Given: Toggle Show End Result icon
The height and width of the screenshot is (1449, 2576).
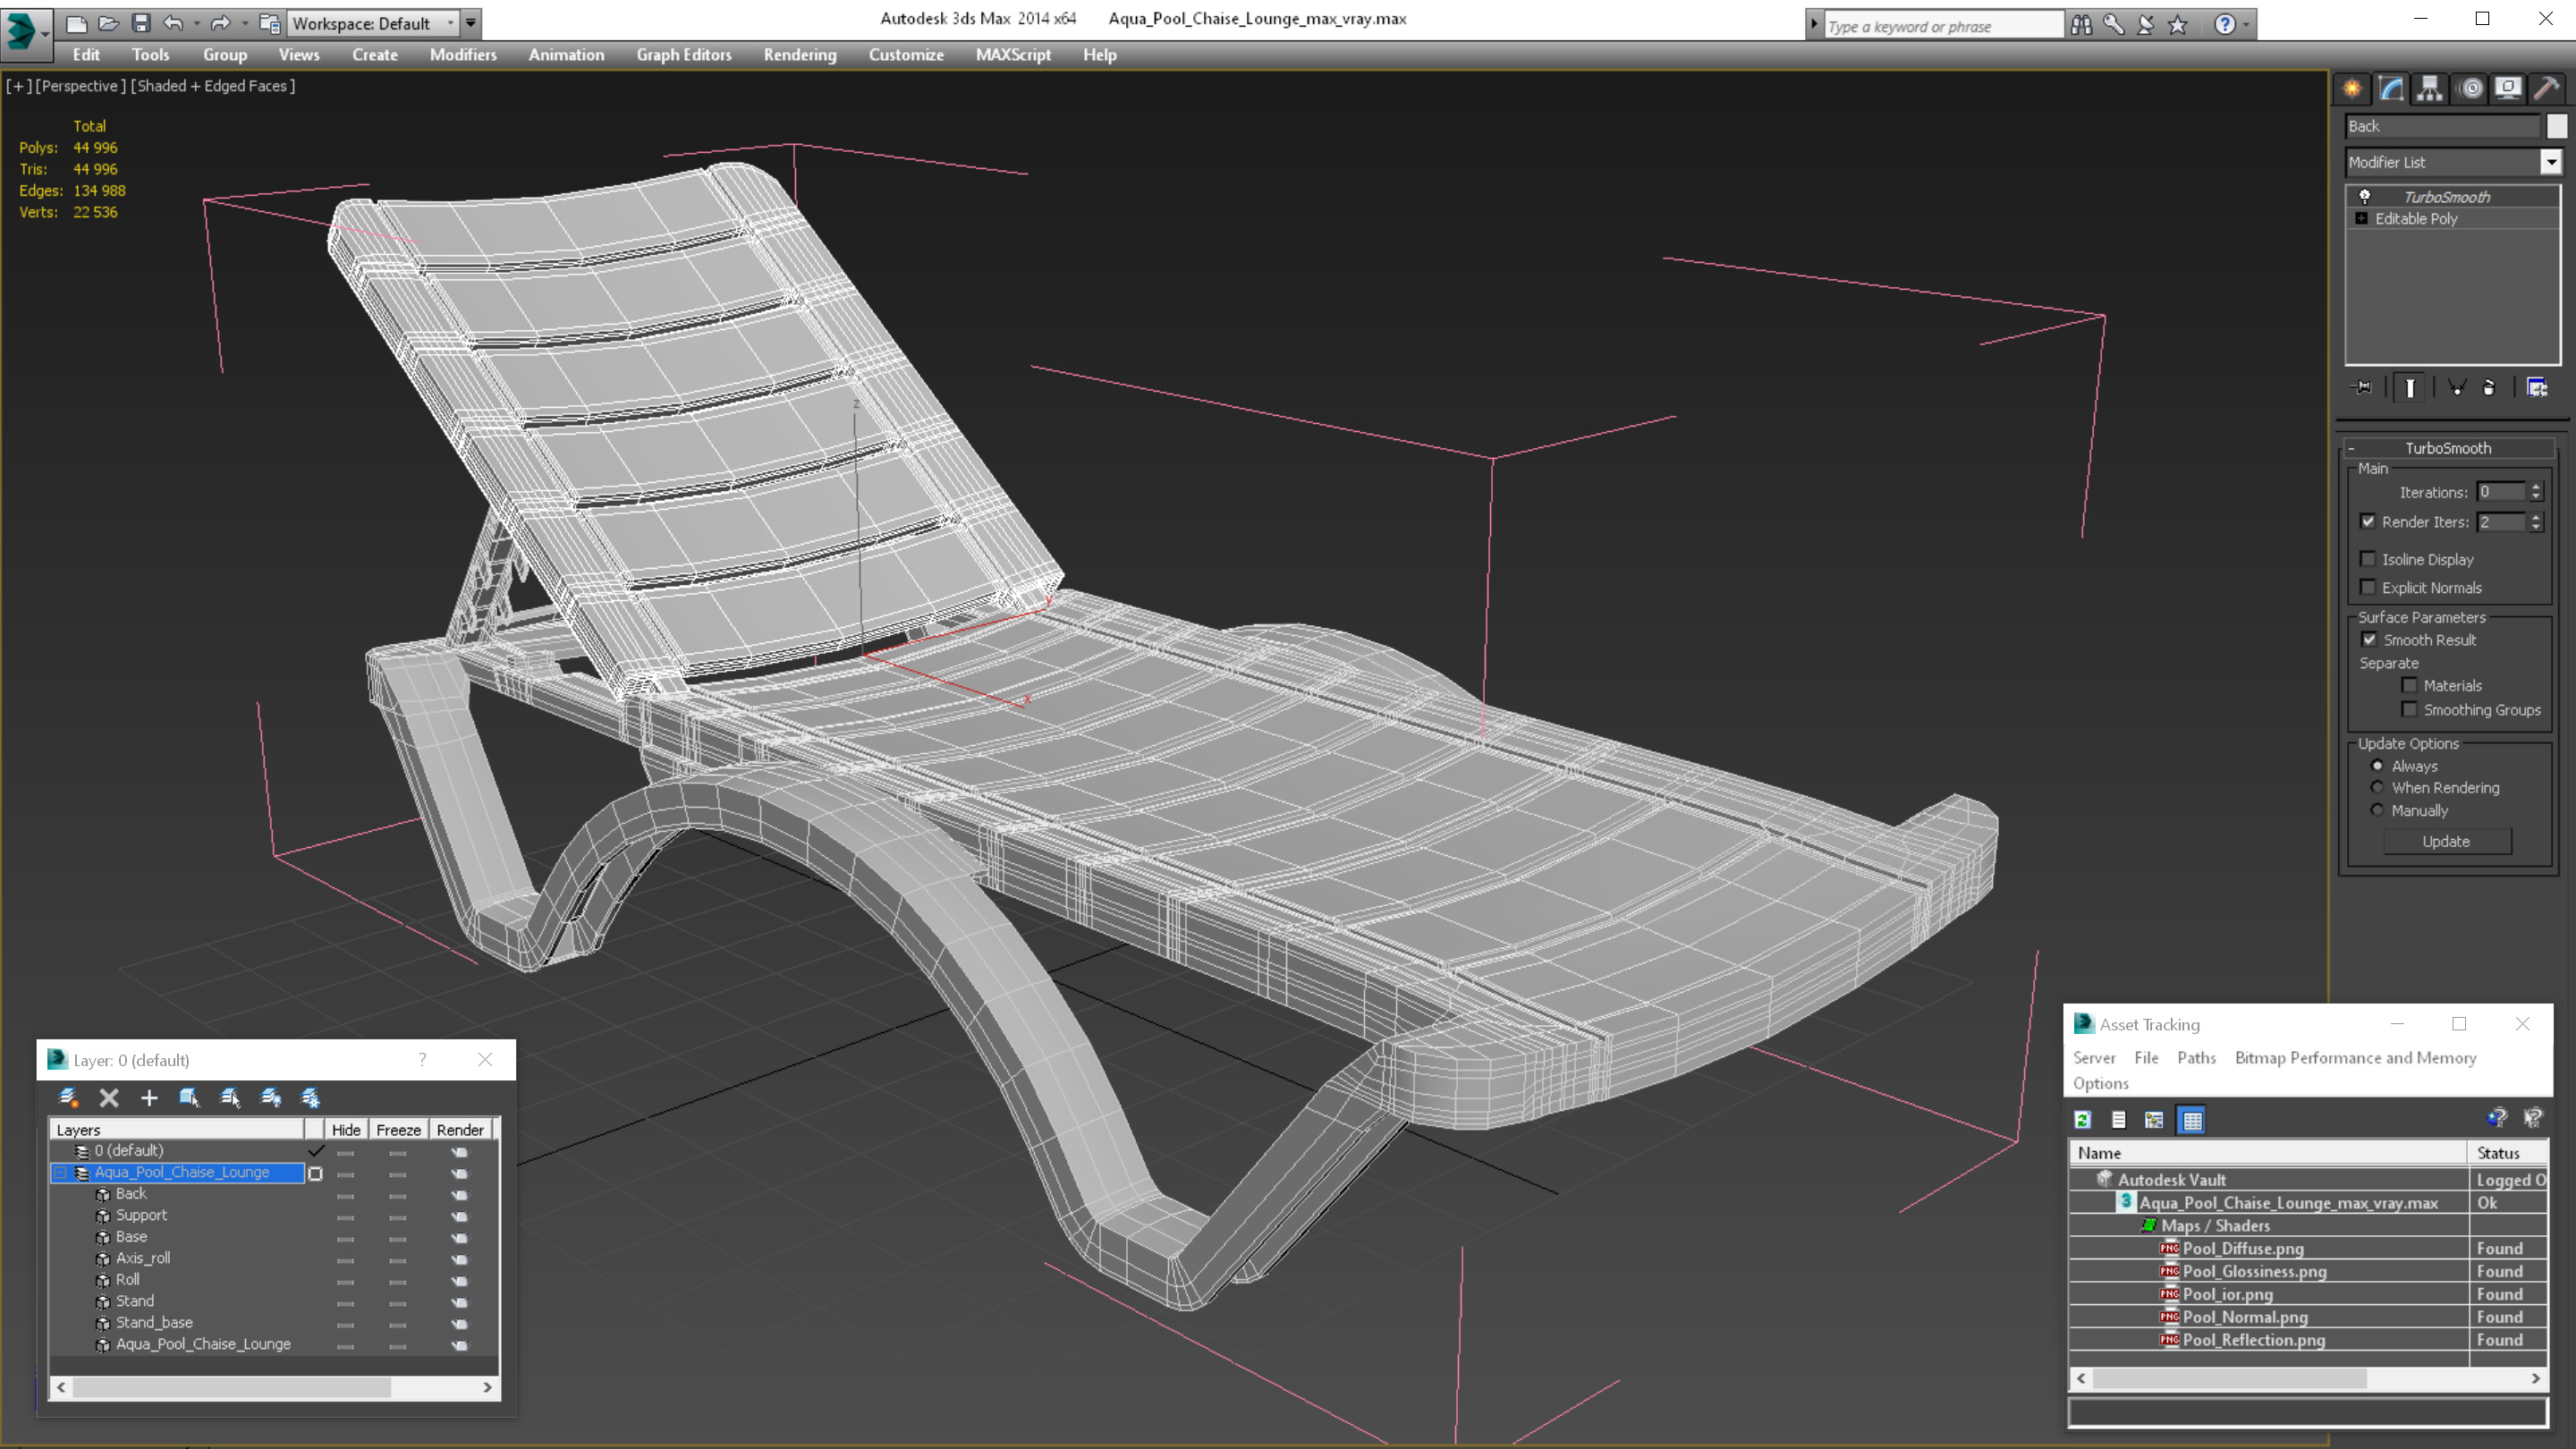Looking at the screenshot, I should [x=2410, y=388].
